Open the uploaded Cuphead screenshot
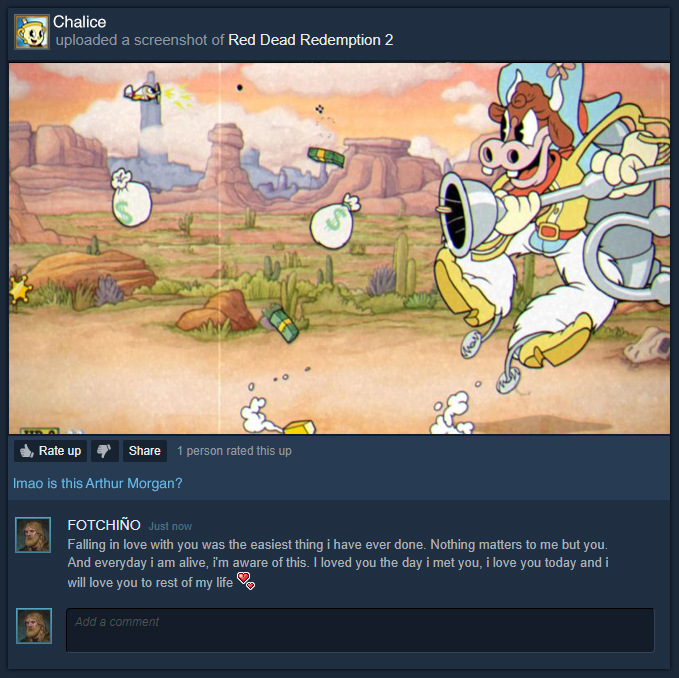This screenshot has width=679, height=678. 339,249
